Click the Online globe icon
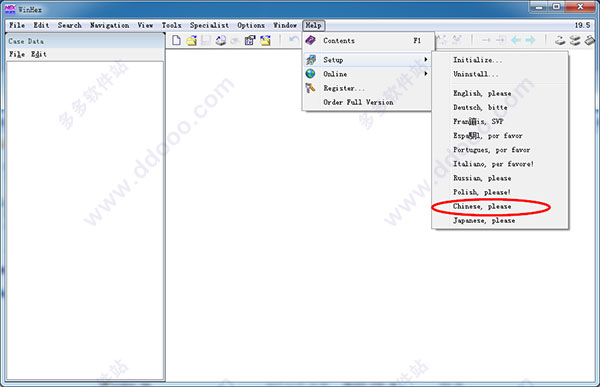The width and height of the screenshot is (600, 387). 311,73
